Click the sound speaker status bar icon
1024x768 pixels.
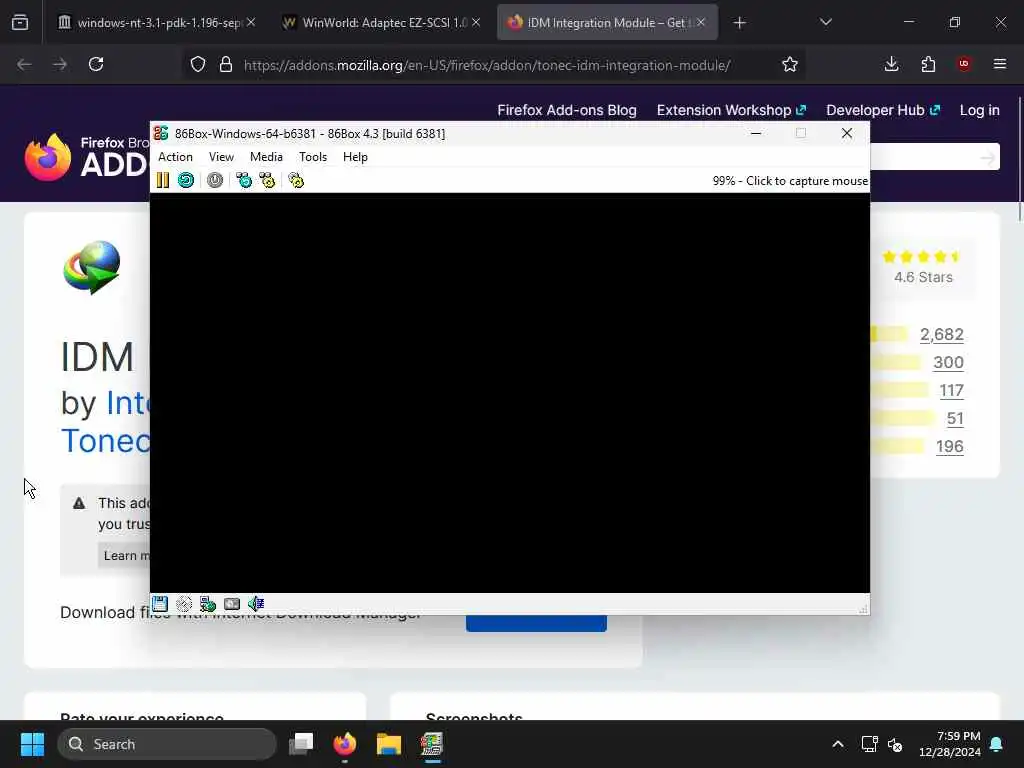pyautogui.click(x=256, y=604)
